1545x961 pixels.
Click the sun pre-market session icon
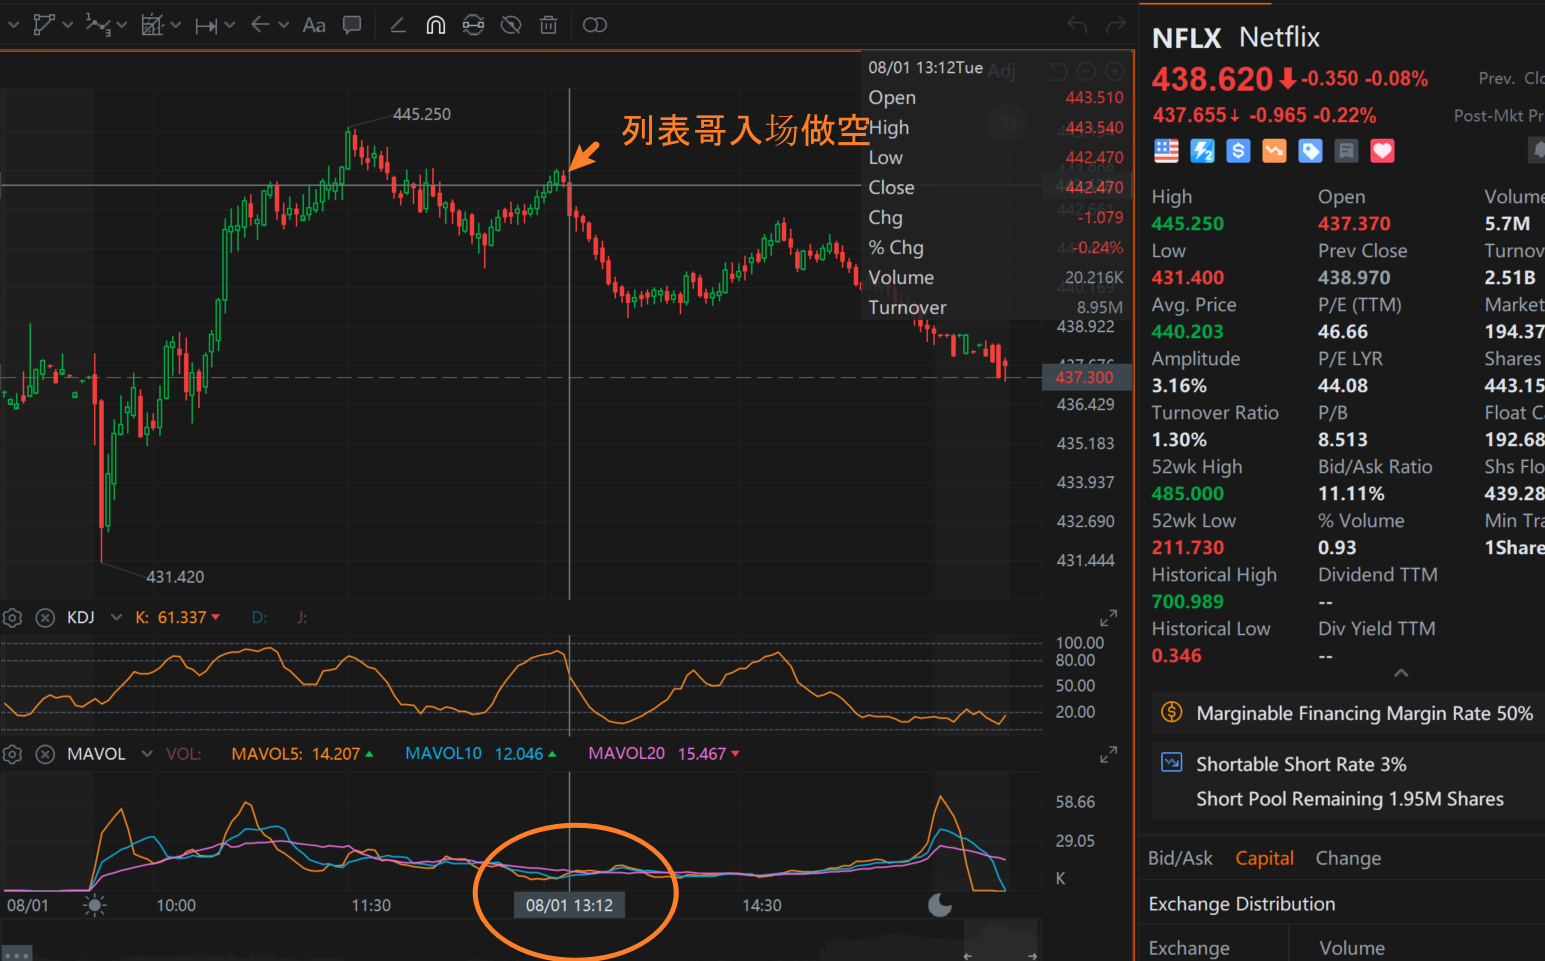click(x=95, y=906)
